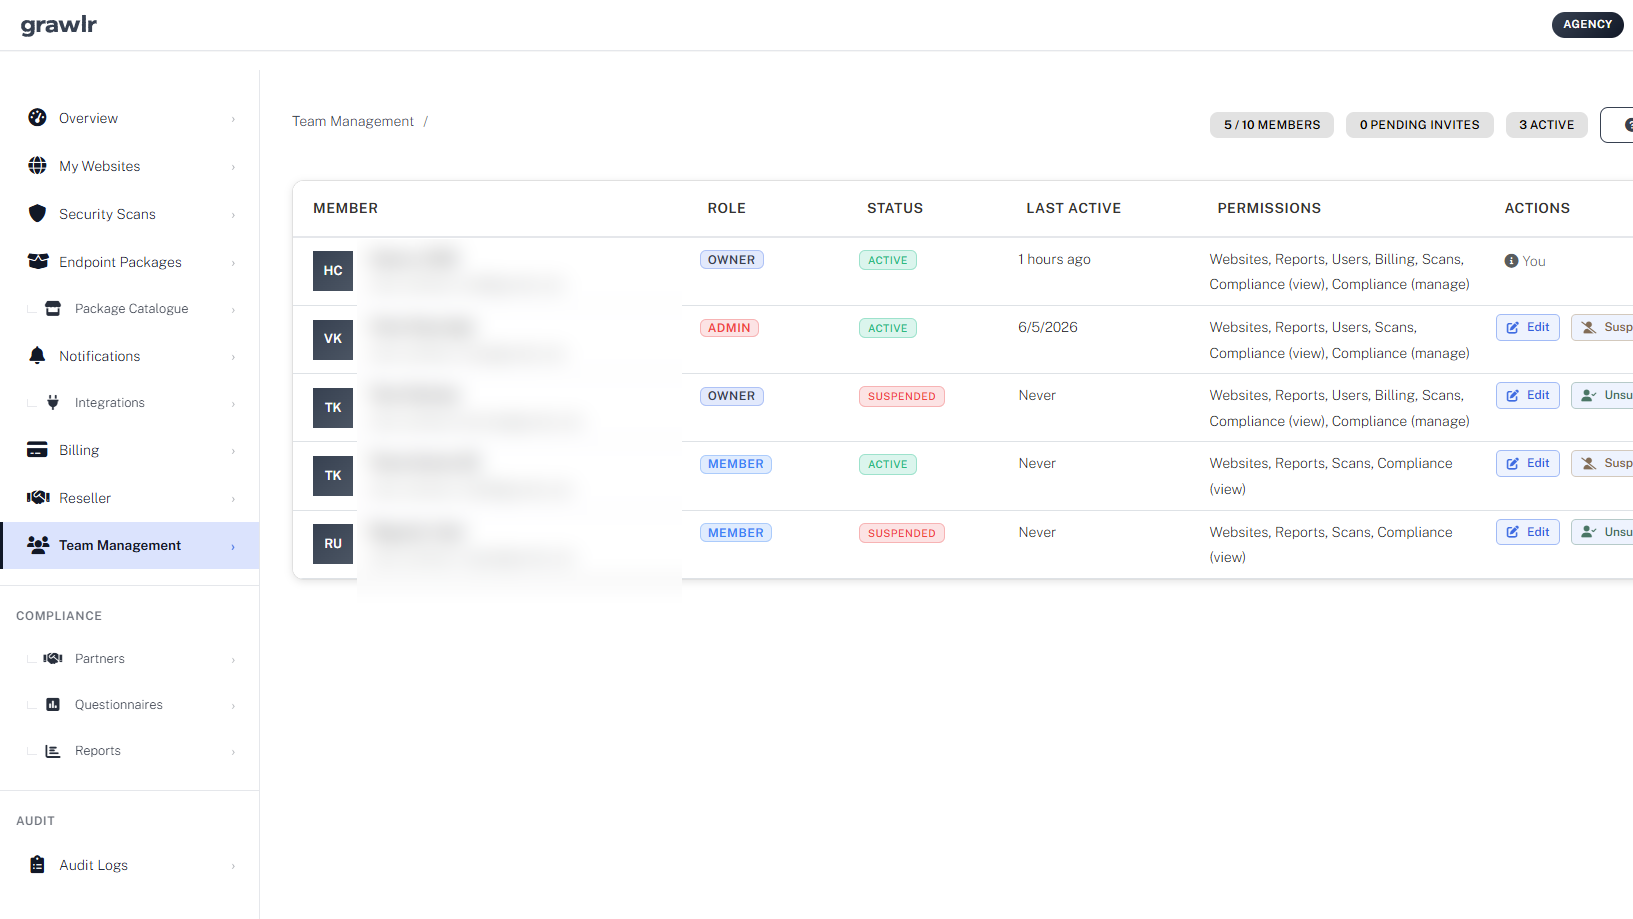This screenshot has width=1633, height=919.
Task: Expand the Overview menu chevron
Action: 233,119
